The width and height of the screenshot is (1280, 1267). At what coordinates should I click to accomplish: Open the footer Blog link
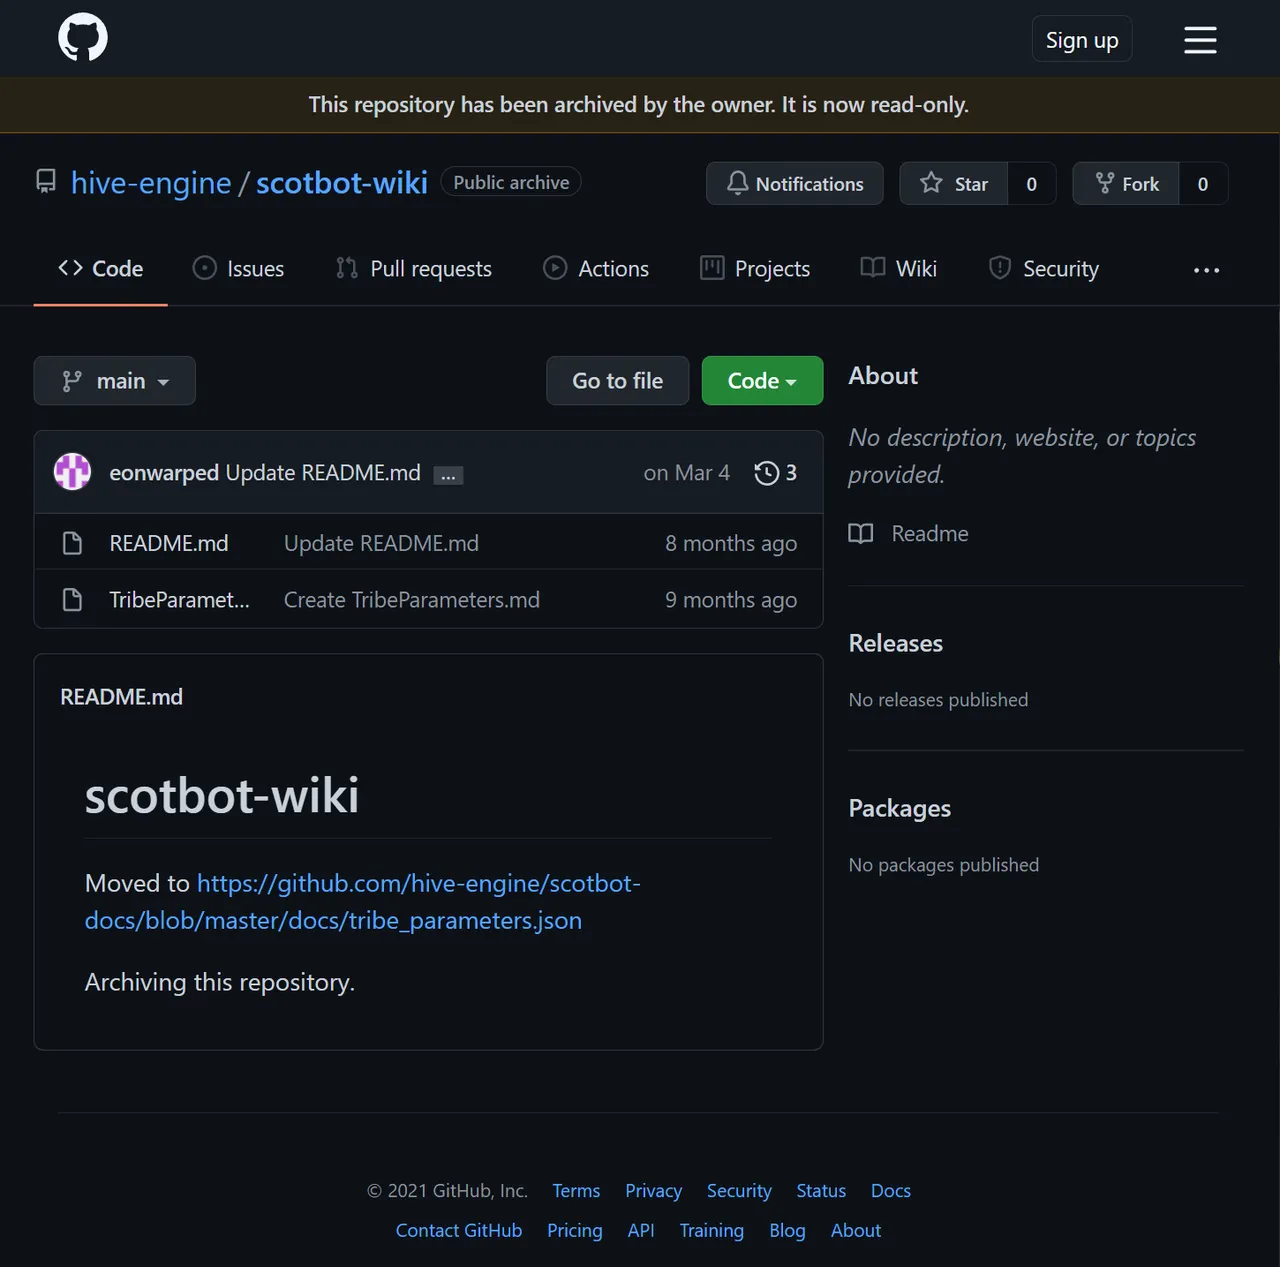787,1231
